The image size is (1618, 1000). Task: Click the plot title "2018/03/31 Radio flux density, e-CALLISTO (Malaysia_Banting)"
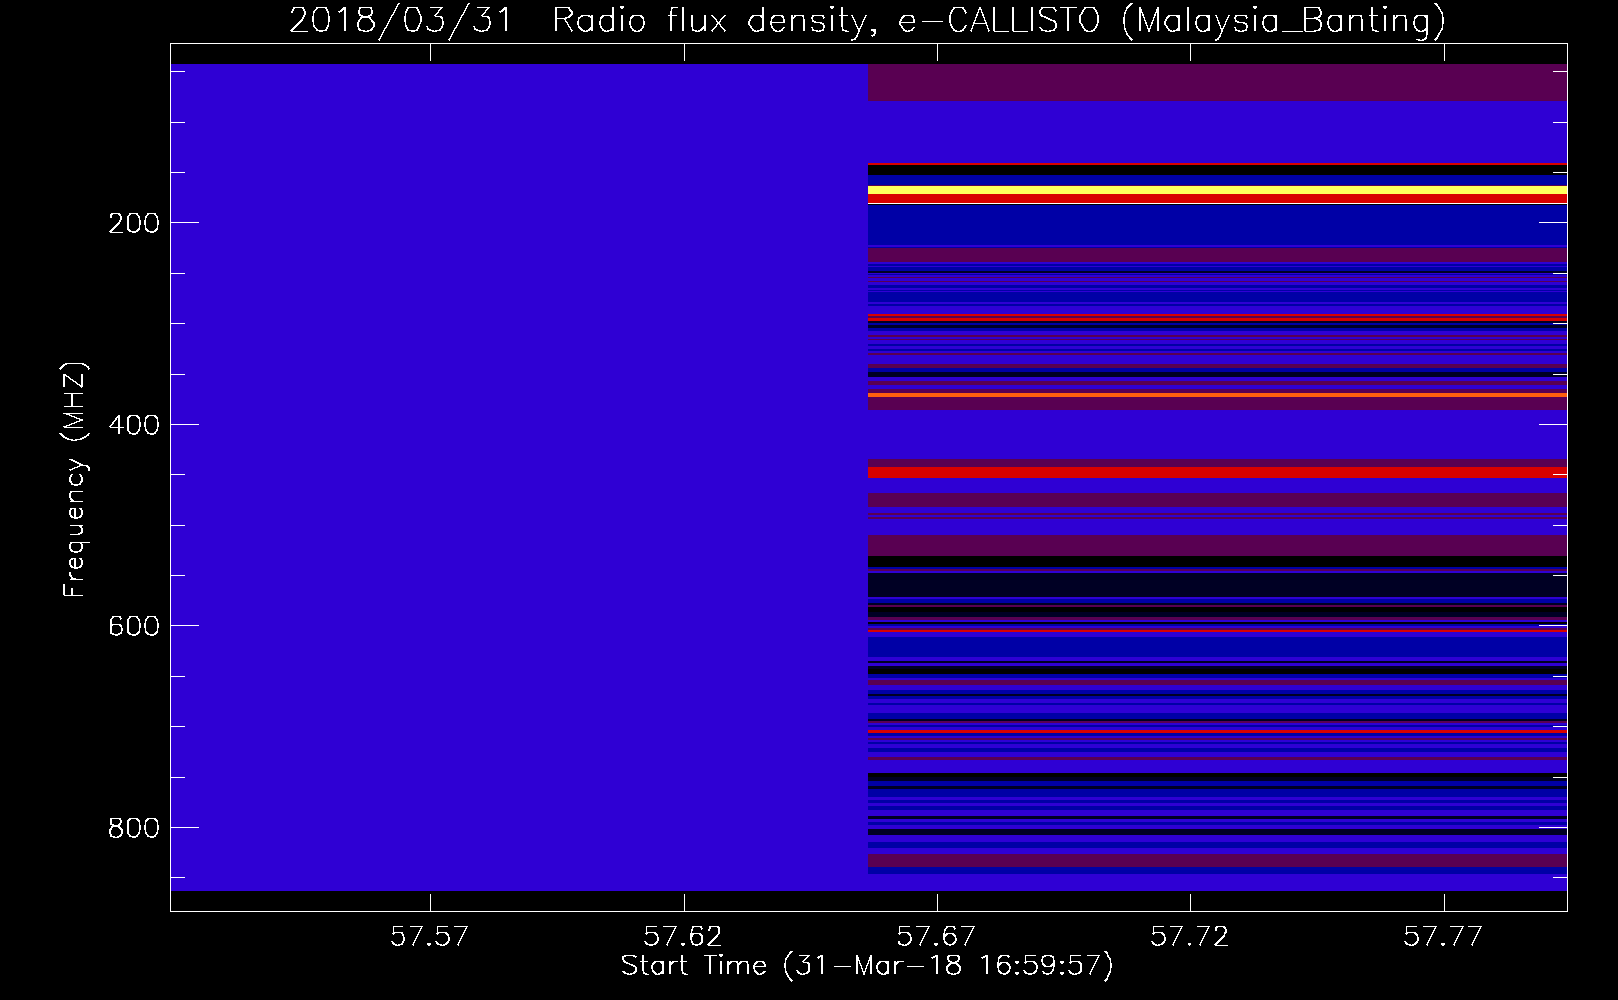click(868, 20)
